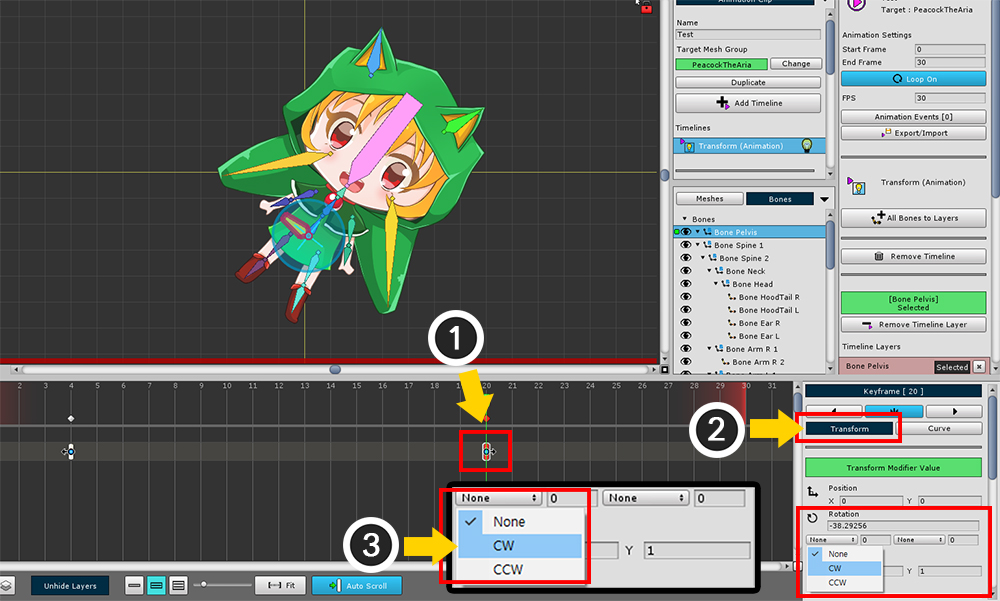Collapse the Bone Neck tree node
This screenshot has width=1000, height=601.
click(709, 271)
